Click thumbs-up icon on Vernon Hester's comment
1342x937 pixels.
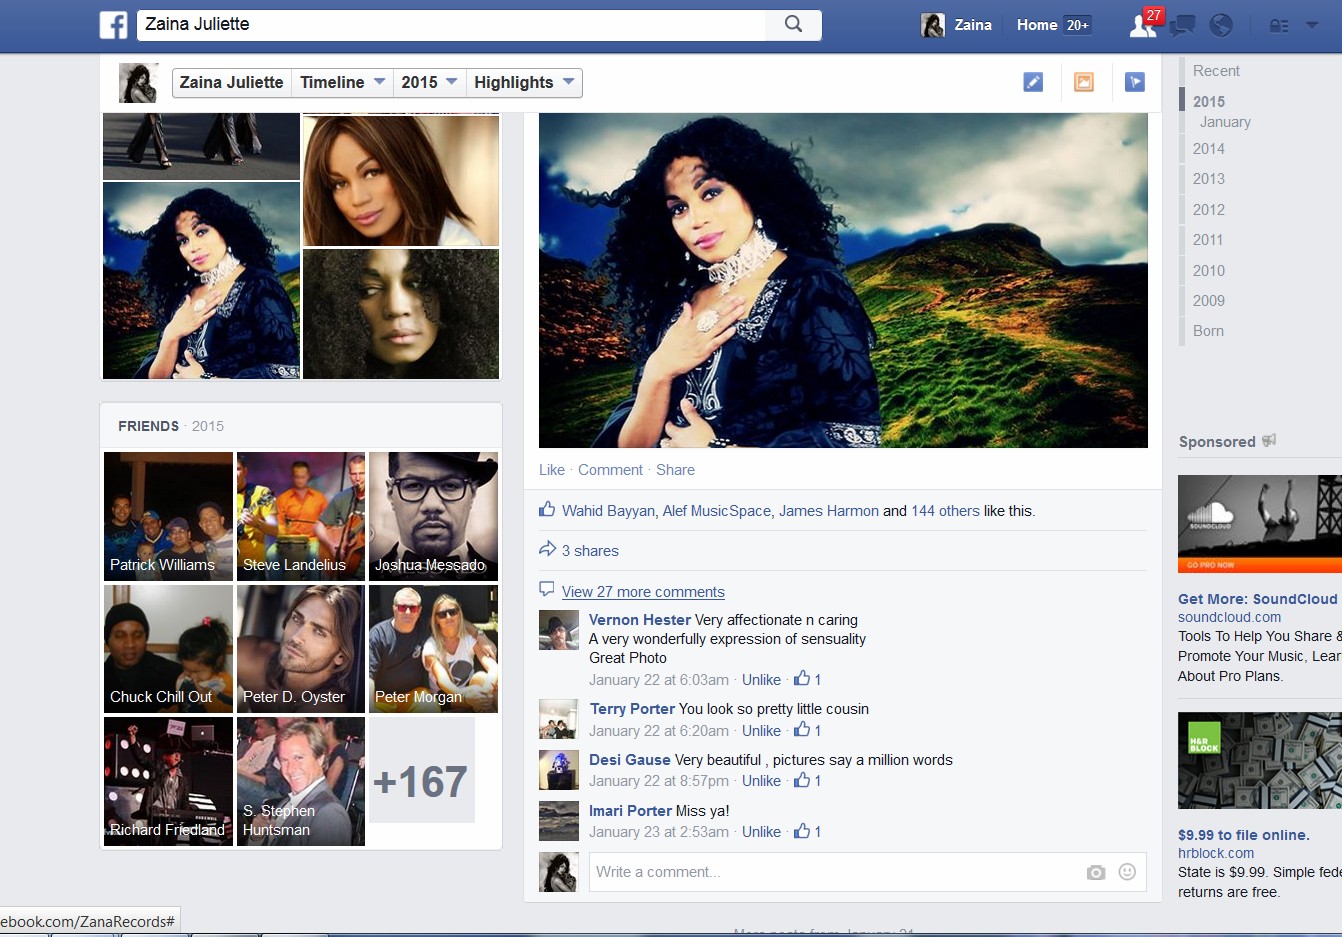tap(802, 679)
